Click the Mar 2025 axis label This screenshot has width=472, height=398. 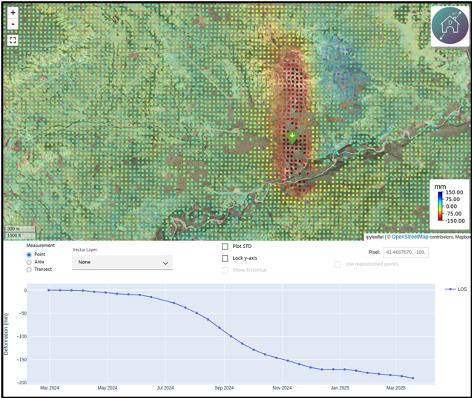[x=396, y=388]
